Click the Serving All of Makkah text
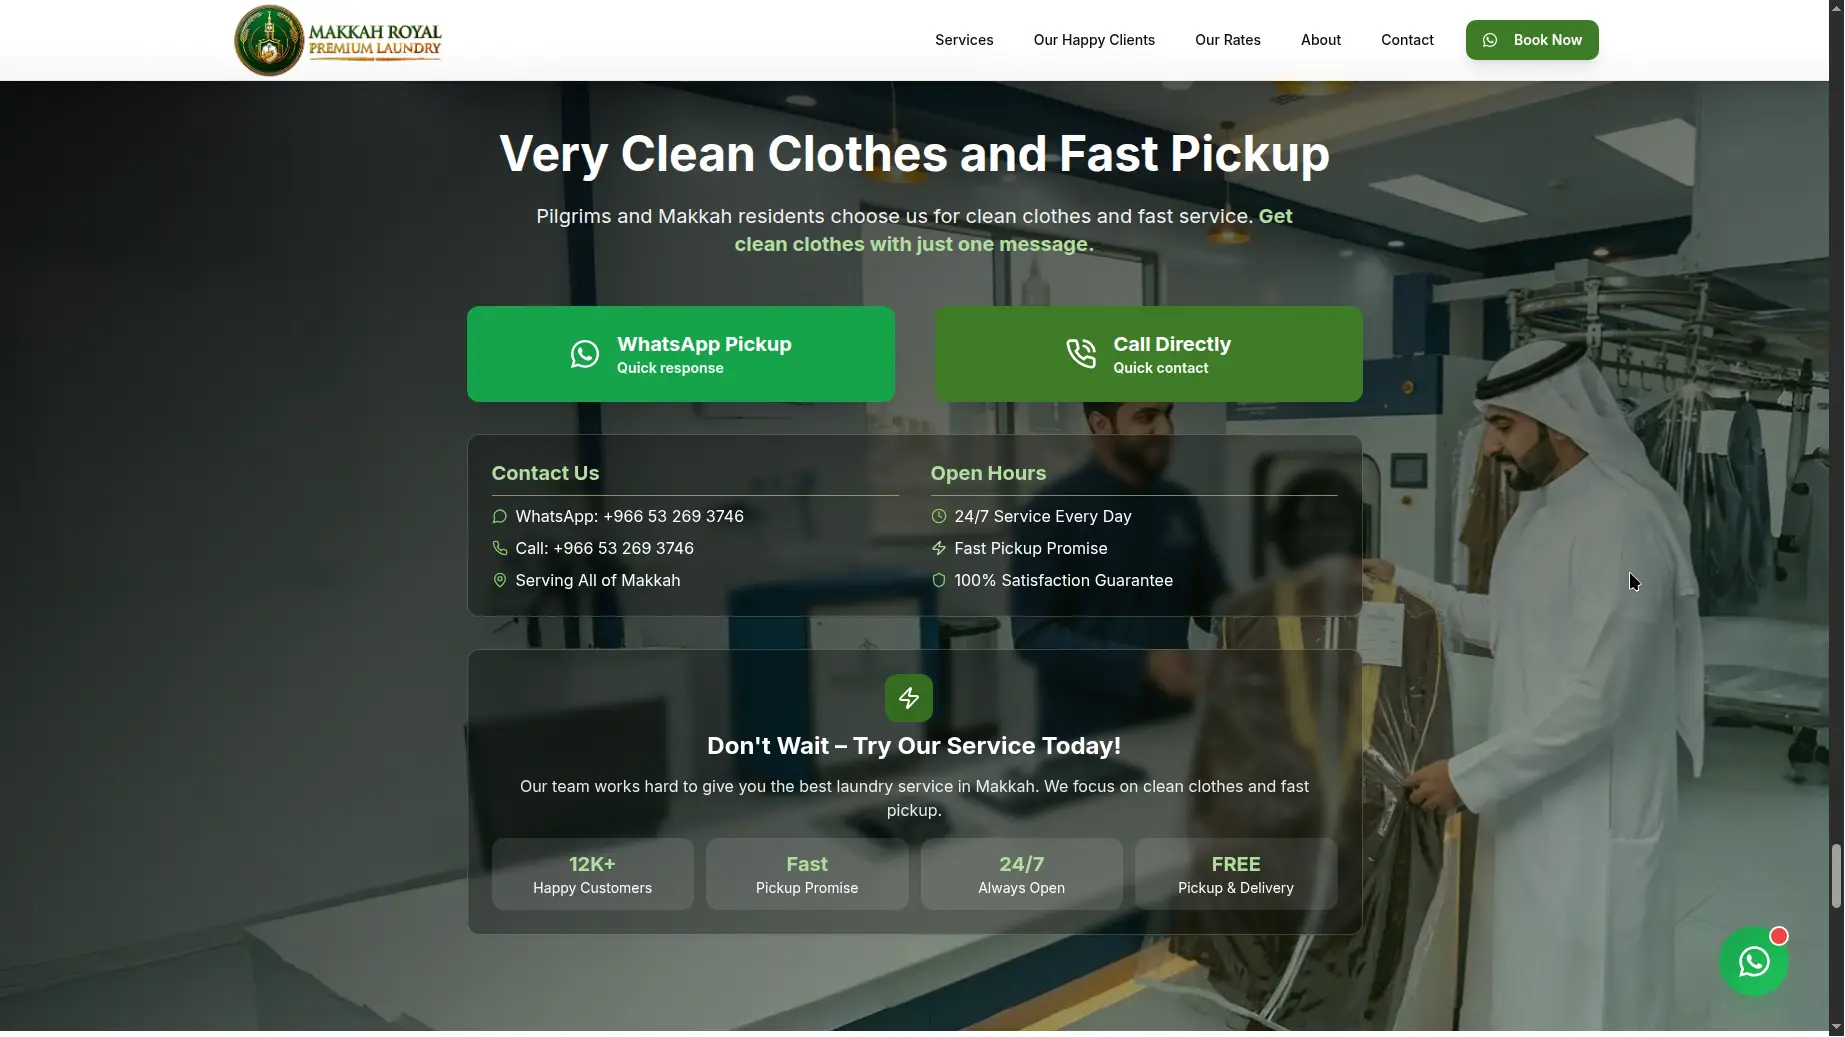 [x=597, y=580]
